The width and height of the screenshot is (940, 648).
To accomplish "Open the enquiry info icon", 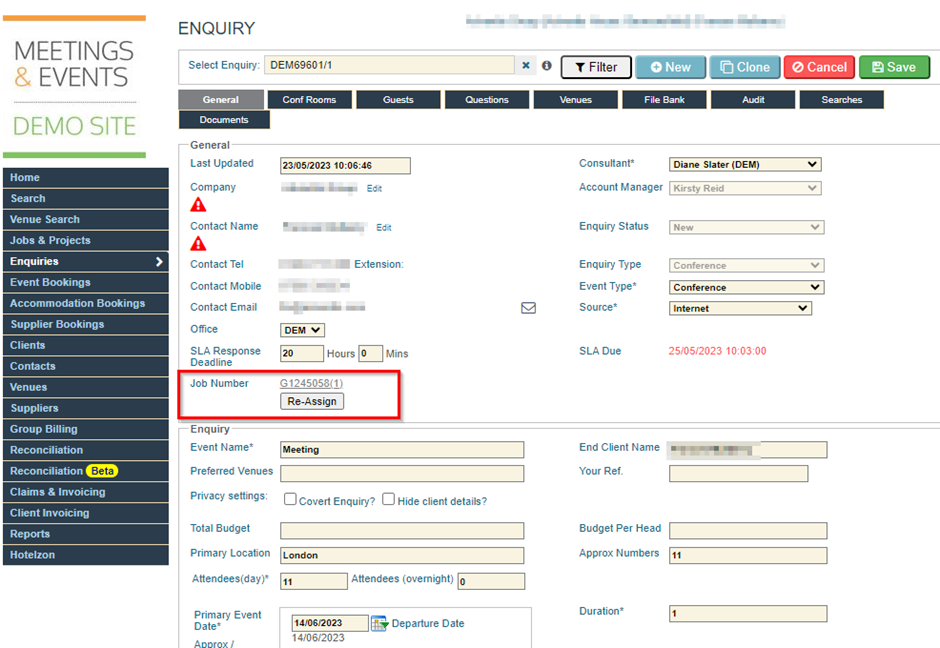I will (547, 65).
